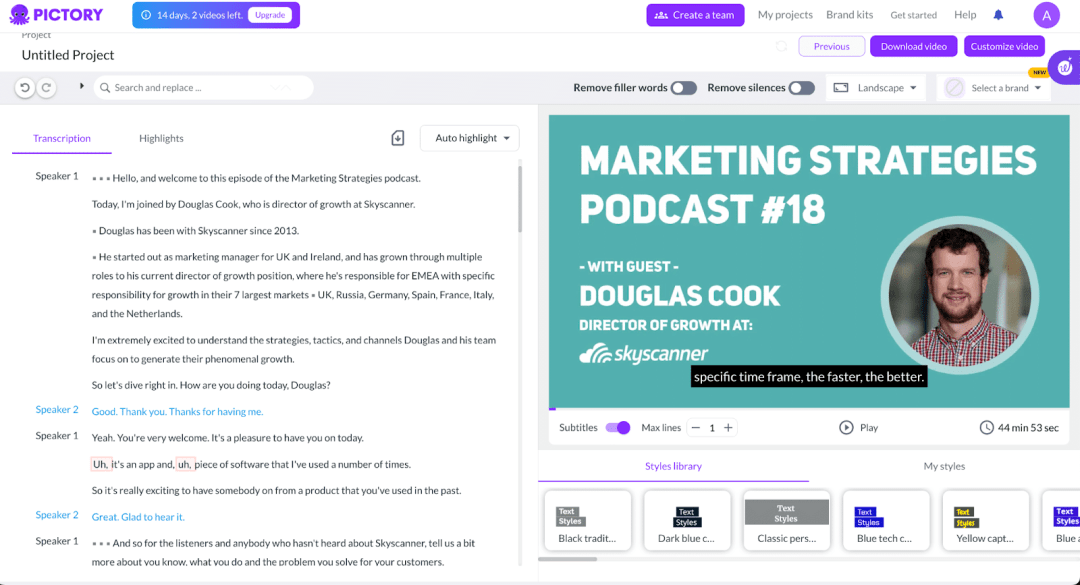The image size is (1080, 585).
Task: Click the transcript download icon
Action: [x=397, y=138]
